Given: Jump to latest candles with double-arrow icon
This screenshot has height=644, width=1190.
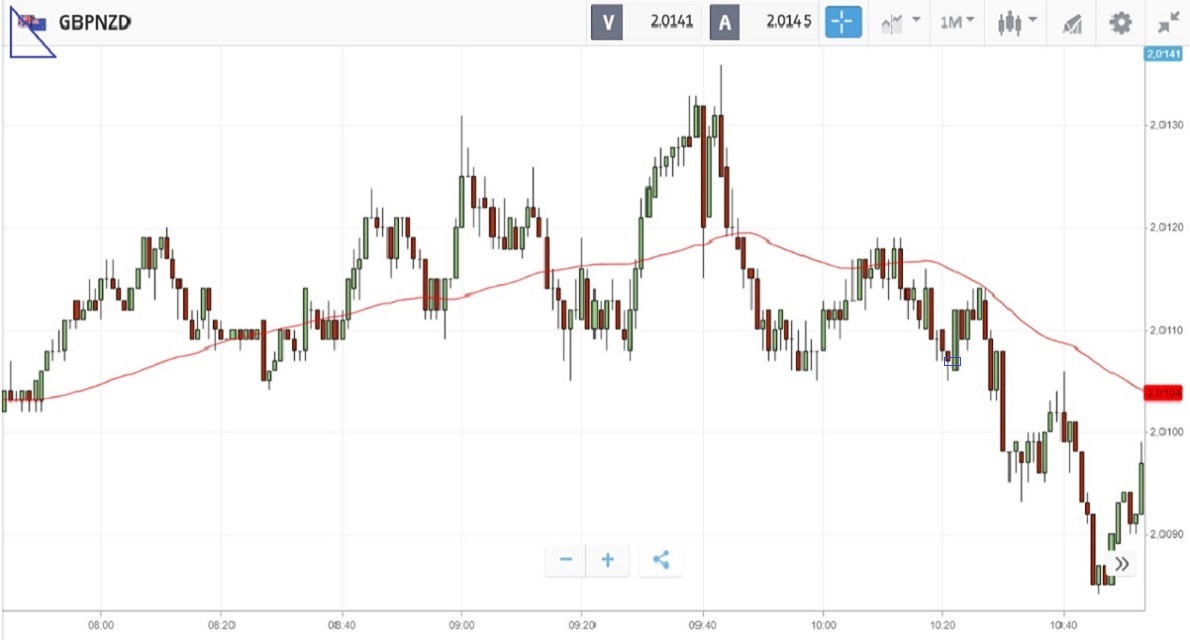Looking at the screenshot, I should pyautogui.click(x=1122, y=564).
